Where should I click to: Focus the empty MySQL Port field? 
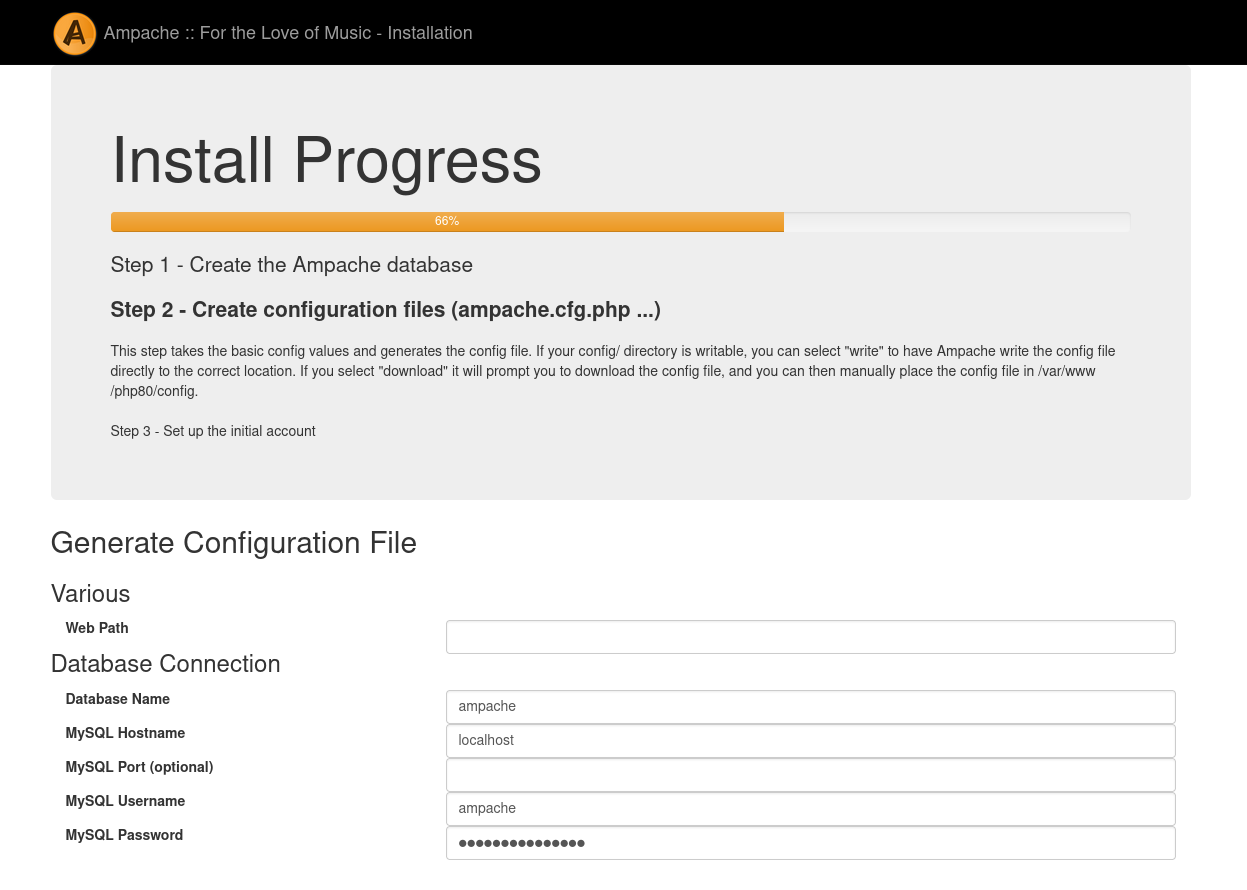(810, 775)
